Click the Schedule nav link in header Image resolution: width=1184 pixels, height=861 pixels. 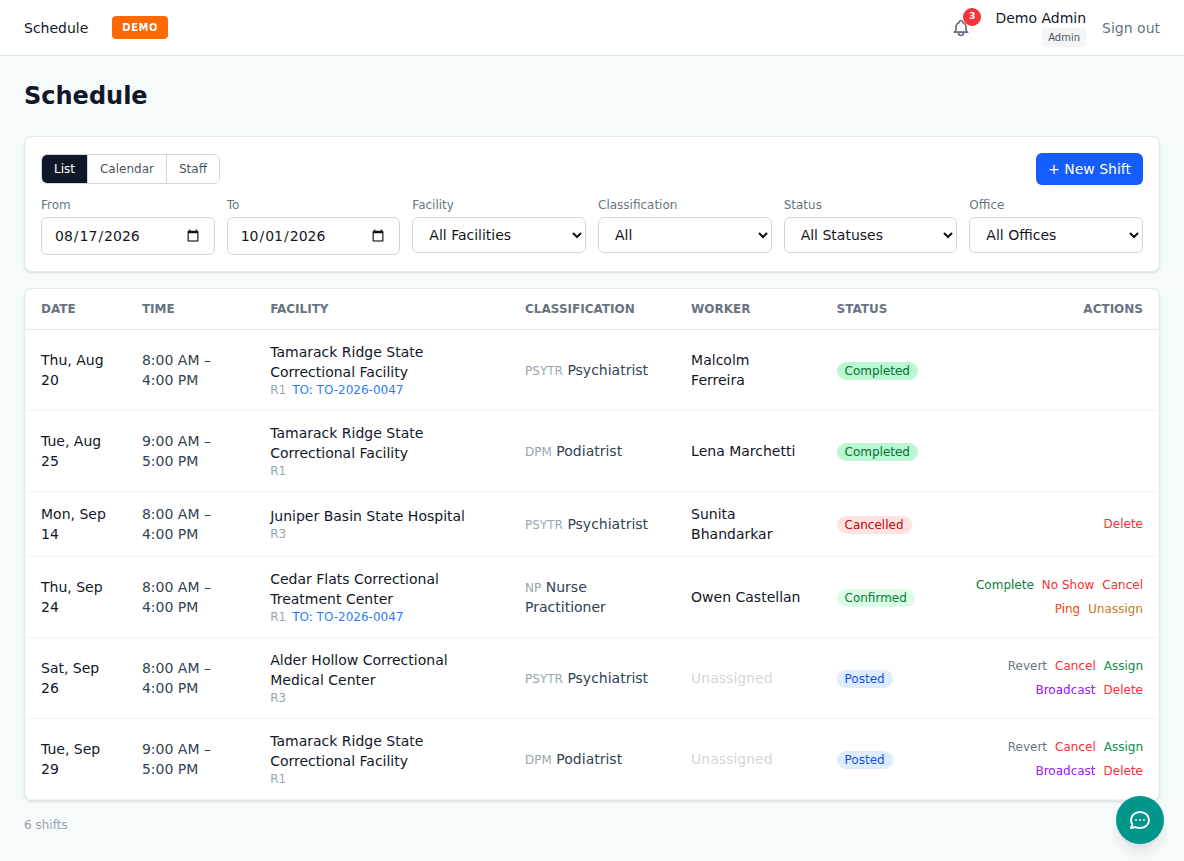[56, 28]
